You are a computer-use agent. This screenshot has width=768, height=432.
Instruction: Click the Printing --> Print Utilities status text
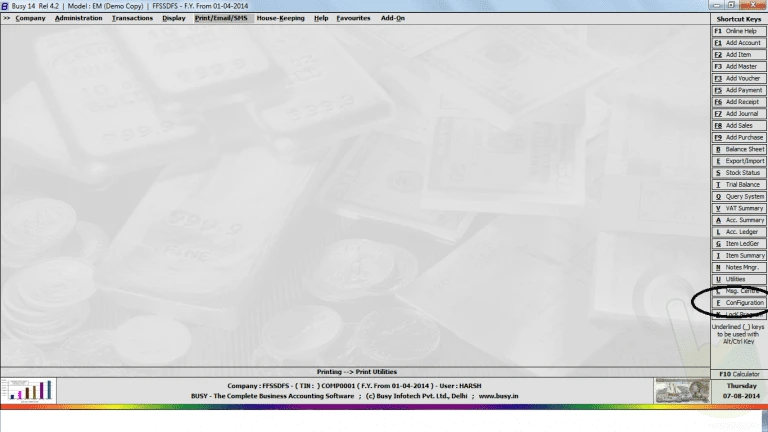pyautogui.click(x=357, y=372)
